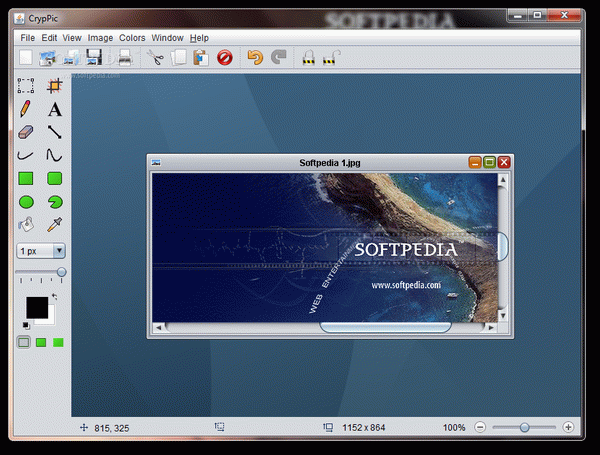Select the straight Line tool

tap(54, 132)
